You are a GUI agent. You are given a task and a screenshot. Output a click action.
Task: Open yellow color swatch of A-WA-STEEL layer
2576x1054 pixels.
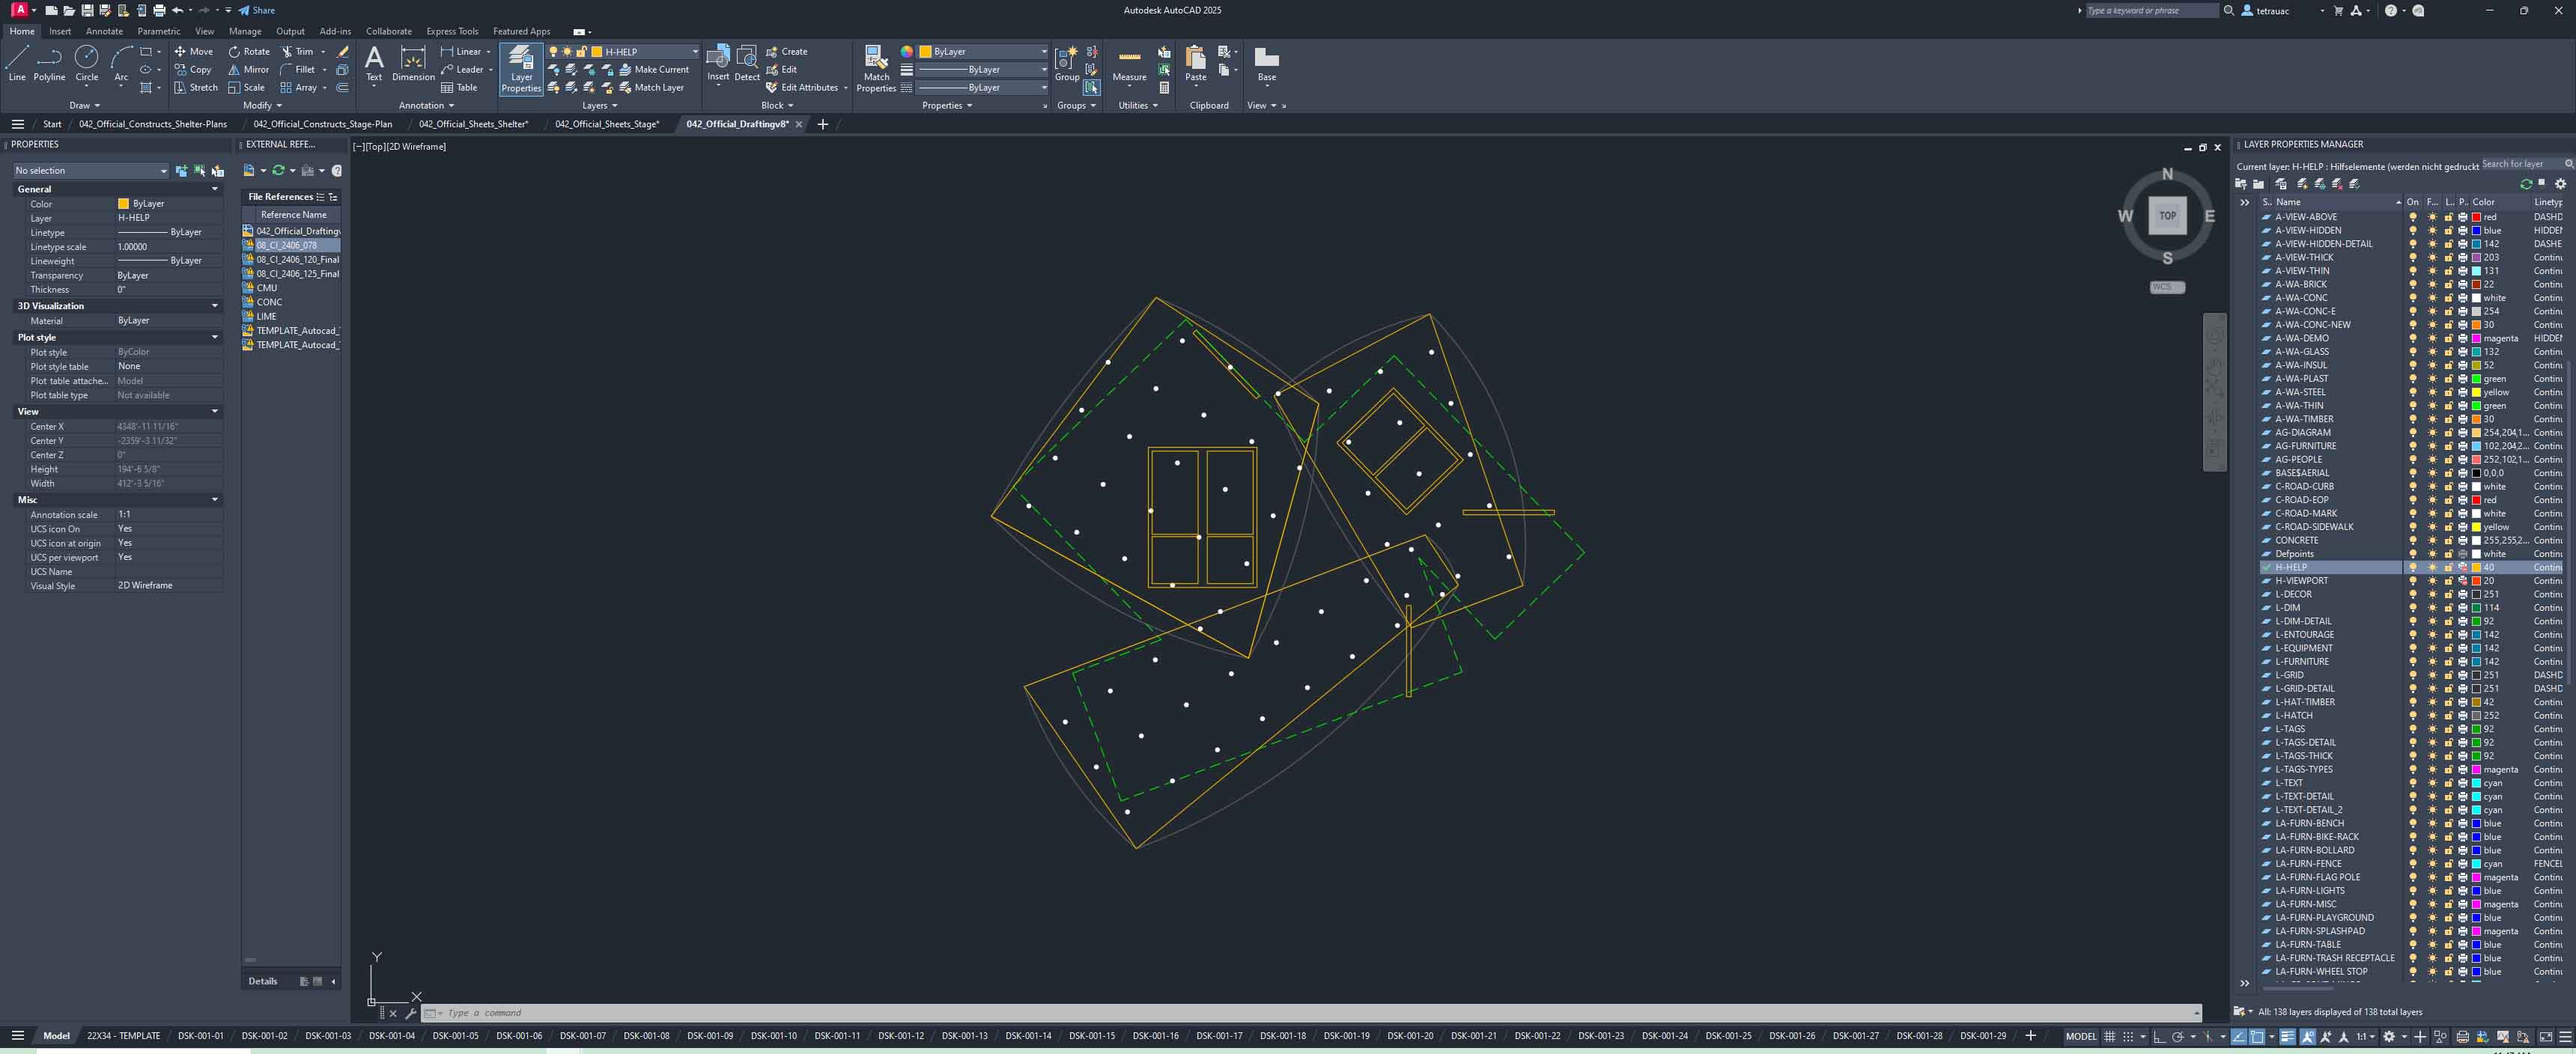click(2476, 392)
